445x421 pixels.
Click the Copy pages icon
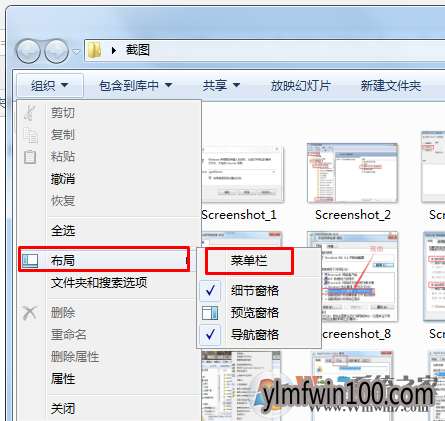click(30, 135)
